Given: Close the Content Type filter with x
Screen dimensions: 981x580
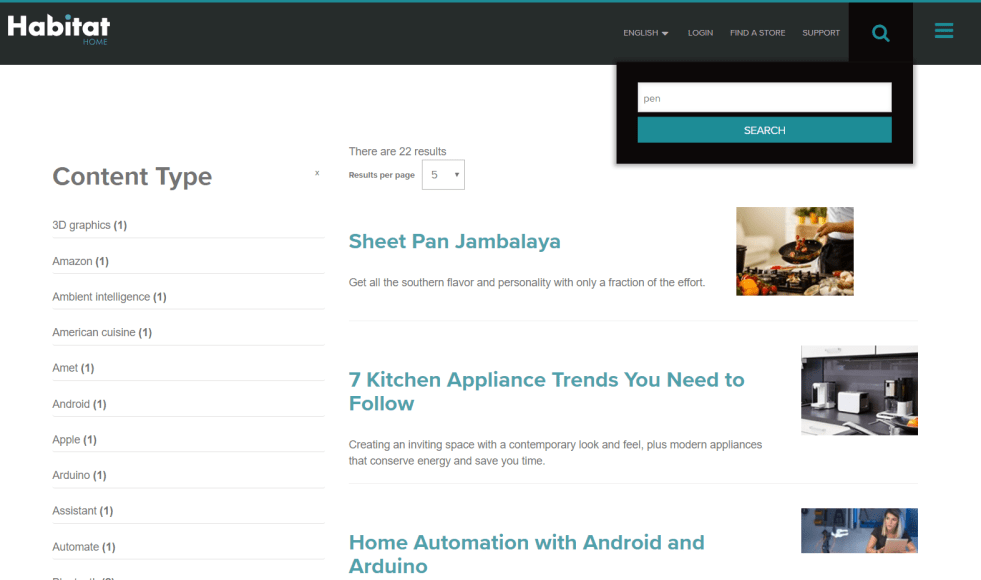Looking at the screenshot, I should [317, 173].
